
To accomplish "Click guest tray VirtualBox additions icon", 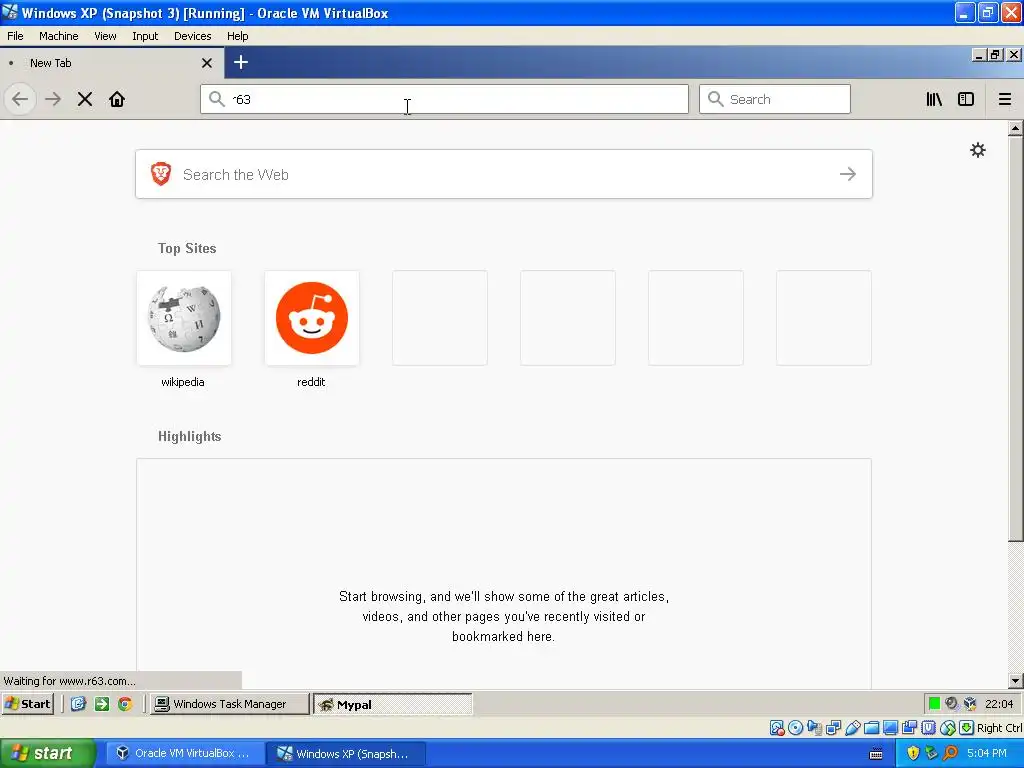I will pos(970,703).
